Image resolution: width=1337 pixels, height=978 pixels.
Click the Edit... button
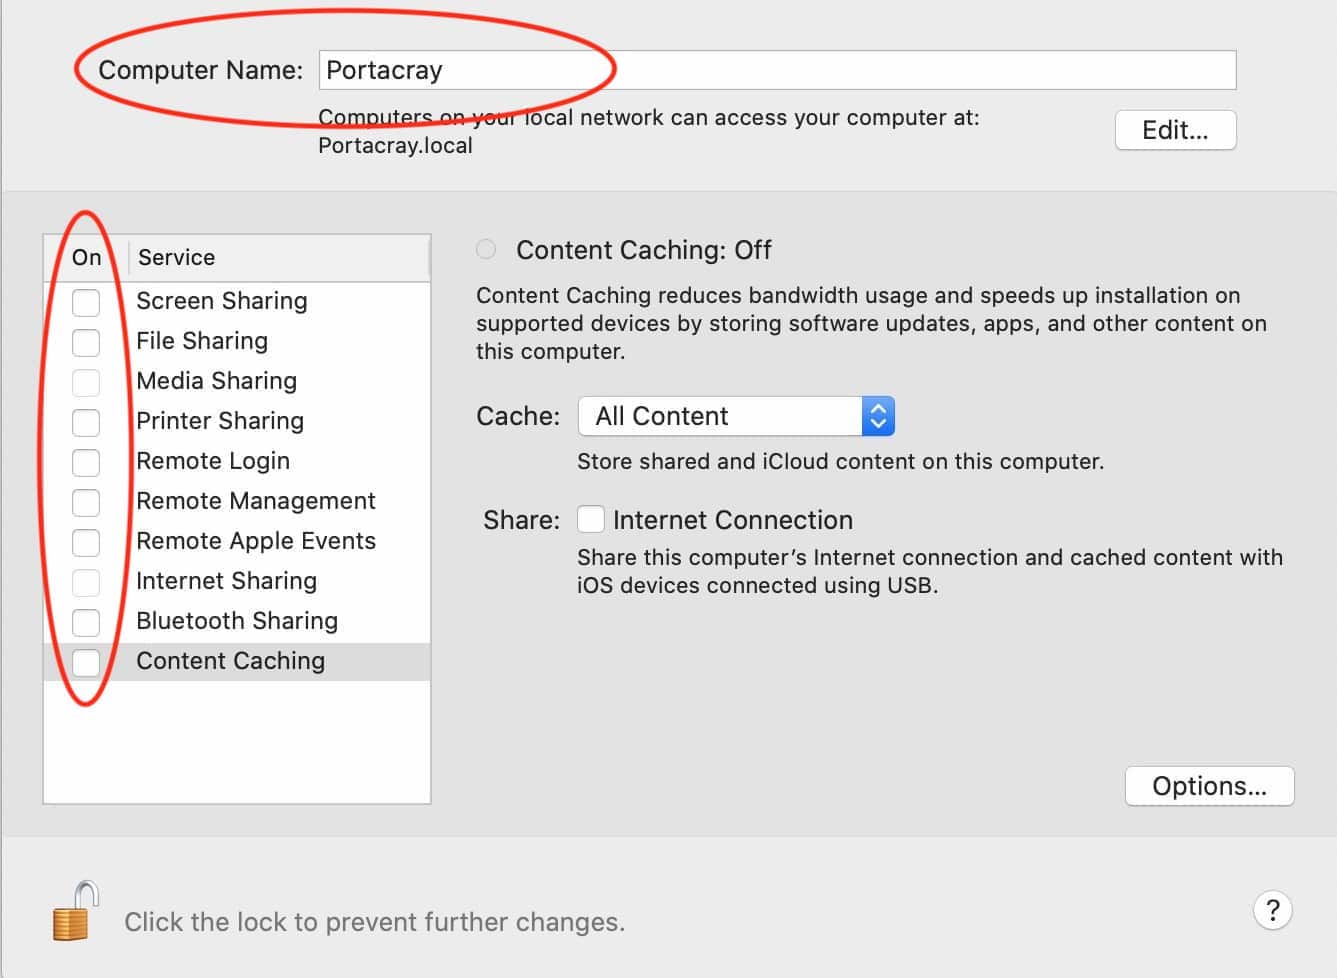[x=1175, y=130]
